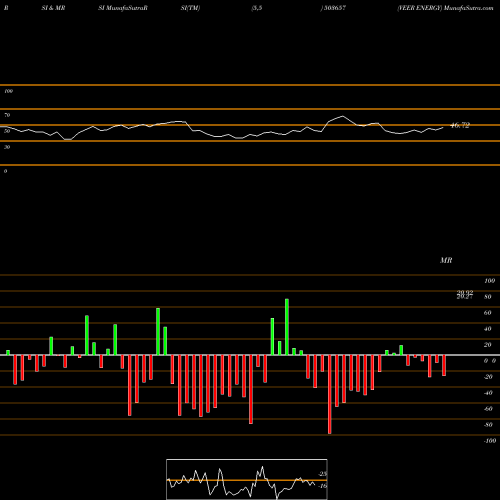Click the 100 level label on RSI axis

point(8,91)
